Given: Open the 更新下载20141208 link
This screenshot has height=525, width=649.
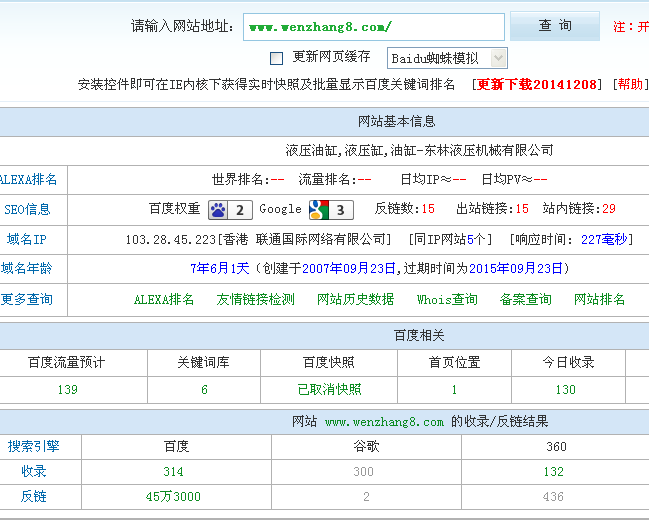Looking at the screenshot, I should tap(538, 85).
